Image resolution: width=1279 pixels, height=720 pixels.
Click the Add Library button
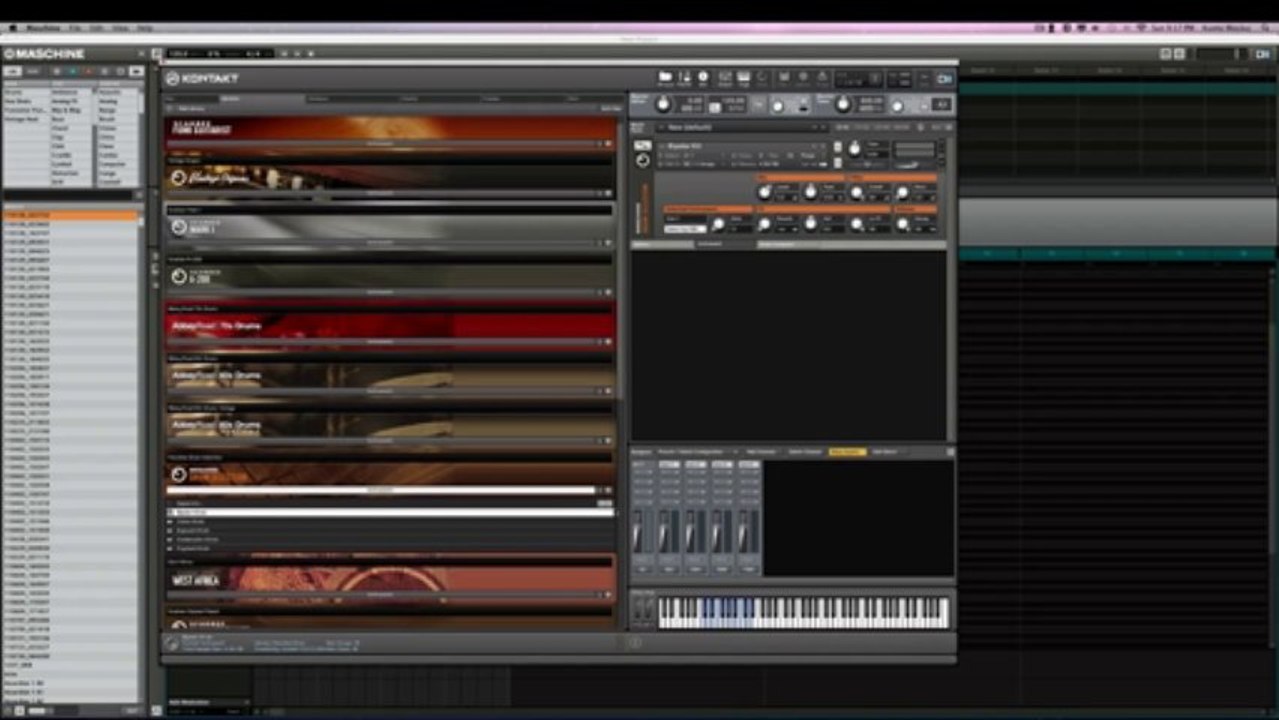pyautogui.click(x=610, y=108)
